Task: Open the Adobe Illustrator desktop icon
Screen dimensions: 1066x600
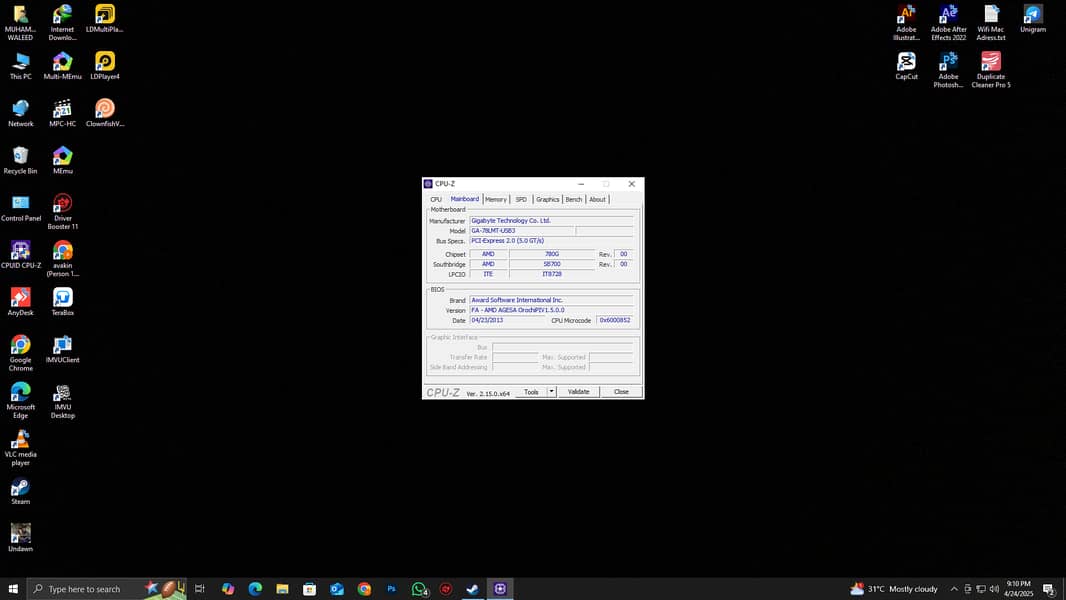Action: click(x=906, y=23)
